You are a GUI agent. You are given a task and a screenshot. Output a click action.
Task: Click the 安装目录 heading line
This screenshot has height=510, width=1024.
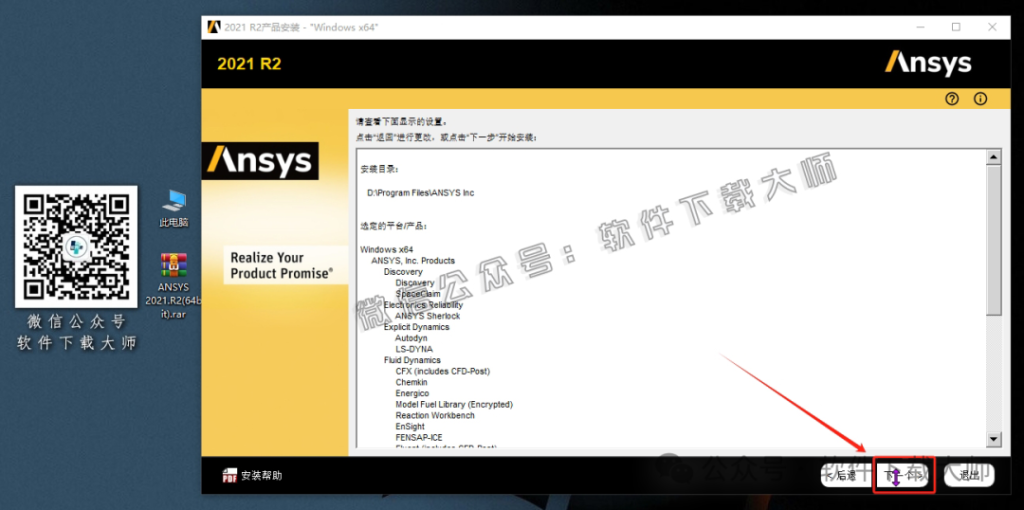pyautogui.click(x=379, y=169)
